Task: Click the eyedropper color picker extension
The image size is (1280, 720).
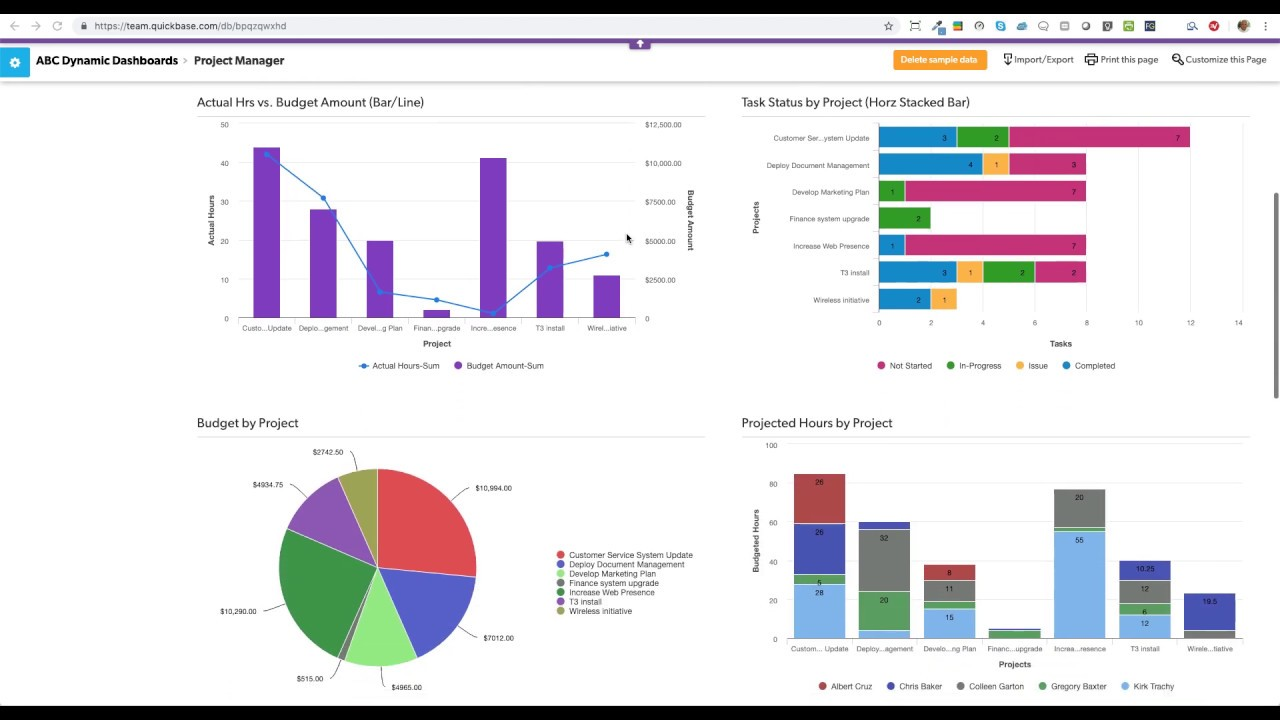Action: 937,26
